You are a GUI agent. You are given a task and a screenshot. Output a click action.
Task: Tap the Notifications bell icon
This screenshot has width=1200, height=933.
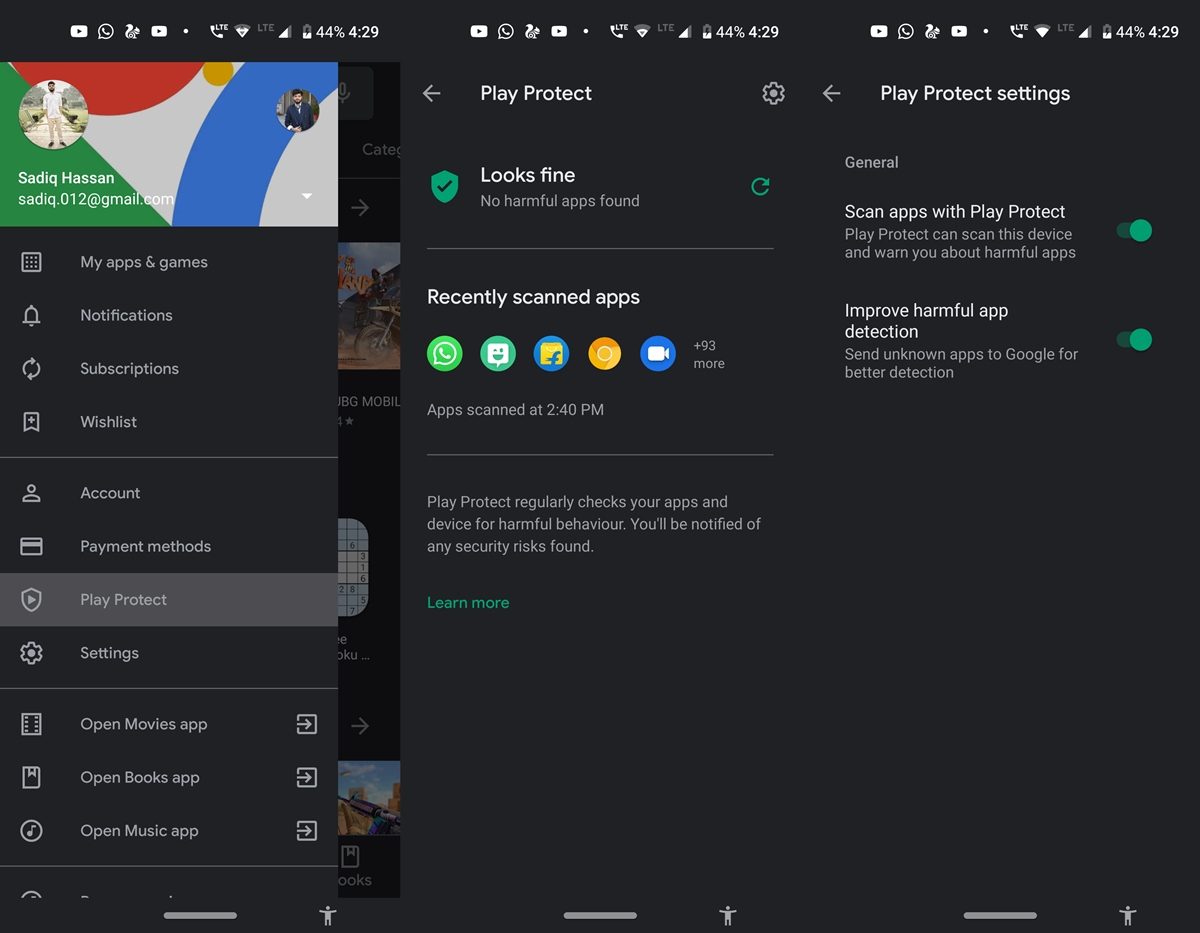pos(31,315)
